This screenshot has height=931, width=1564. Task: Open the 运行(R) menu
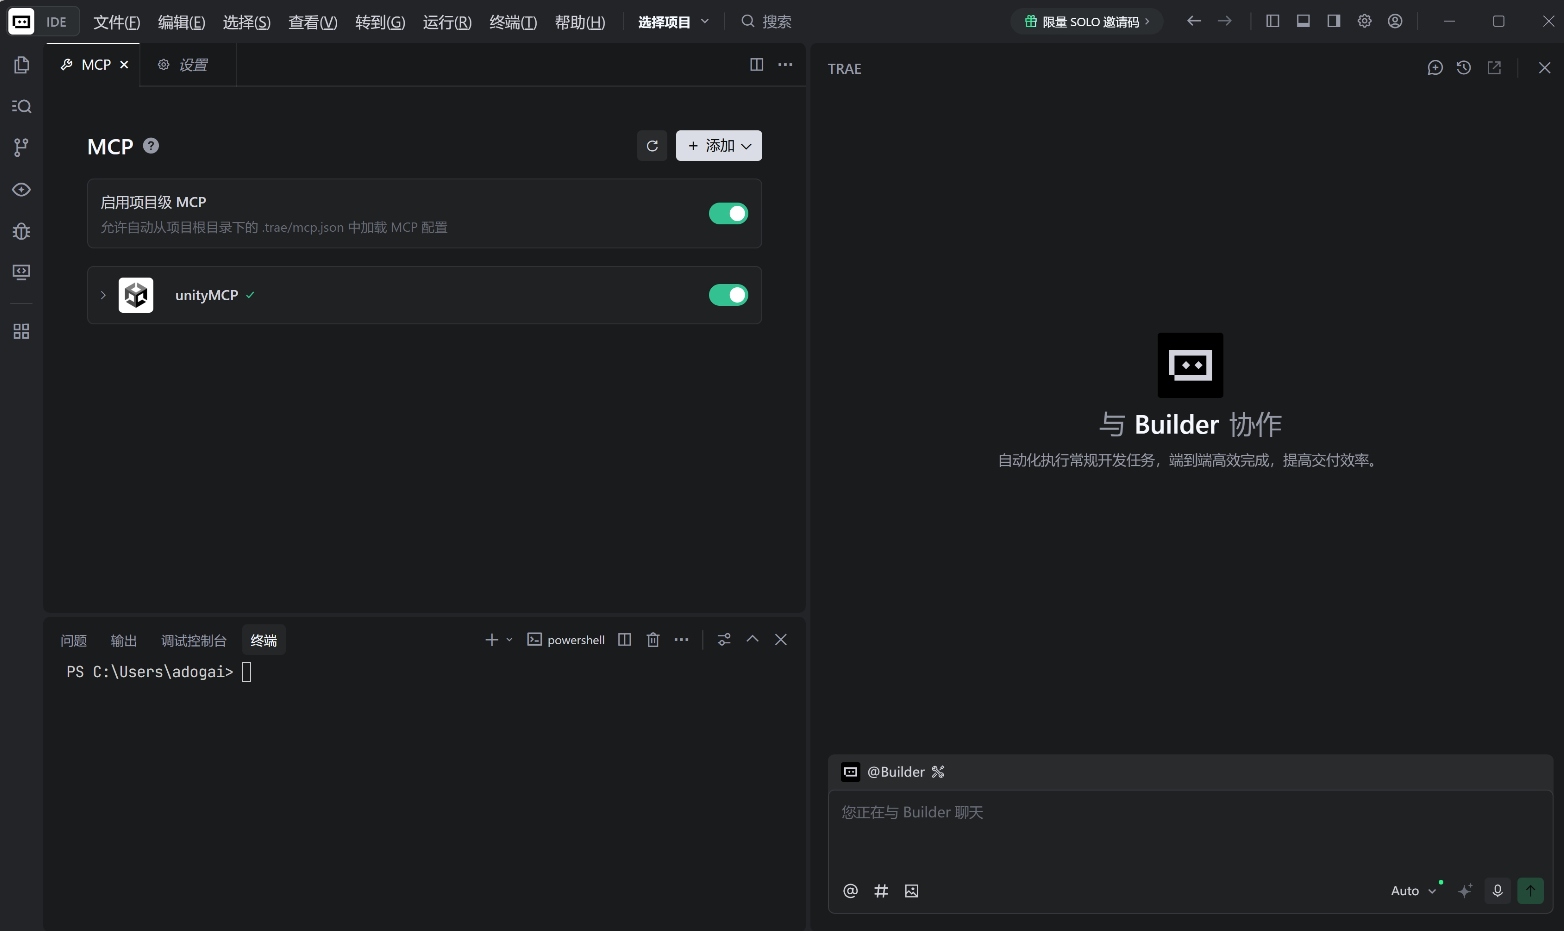click(447, 22)
